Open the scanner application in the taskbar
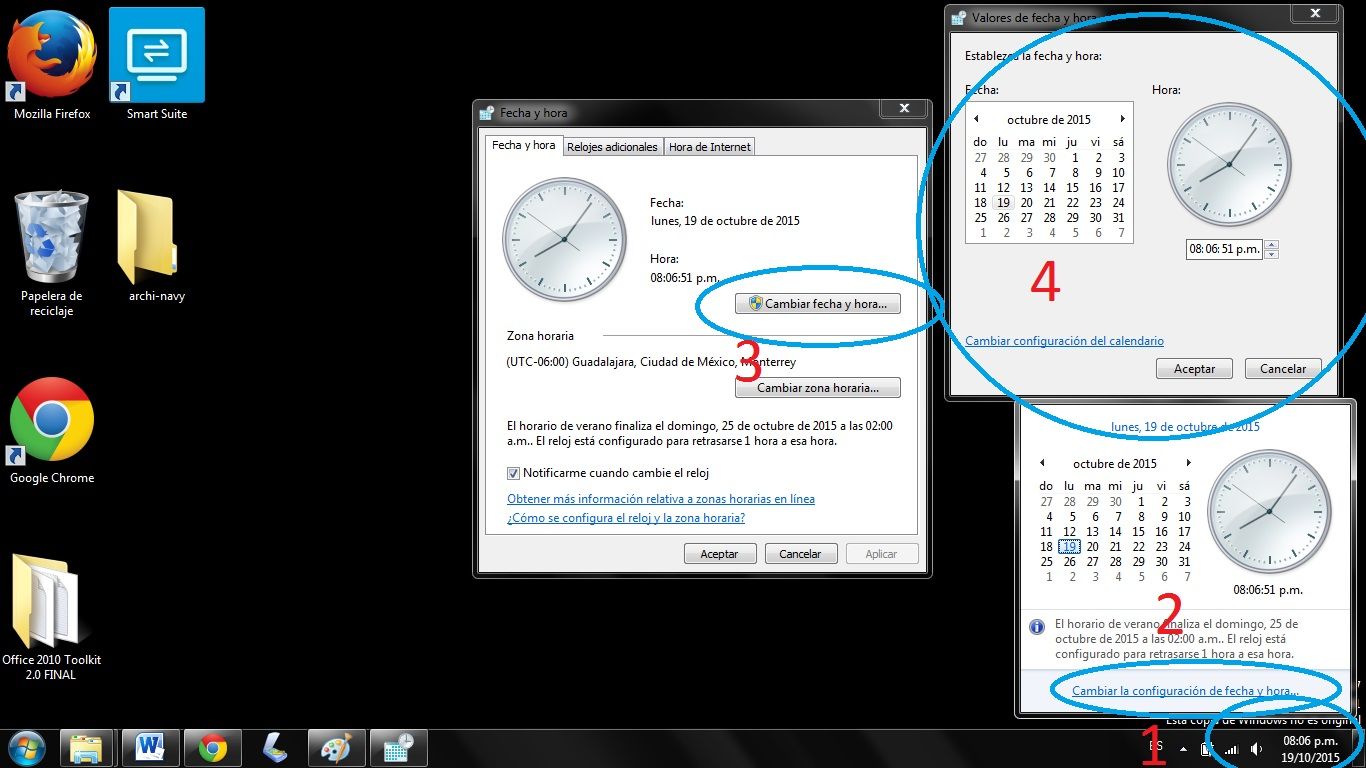Viewport: 1366px width, 768px height. (275, 747)
